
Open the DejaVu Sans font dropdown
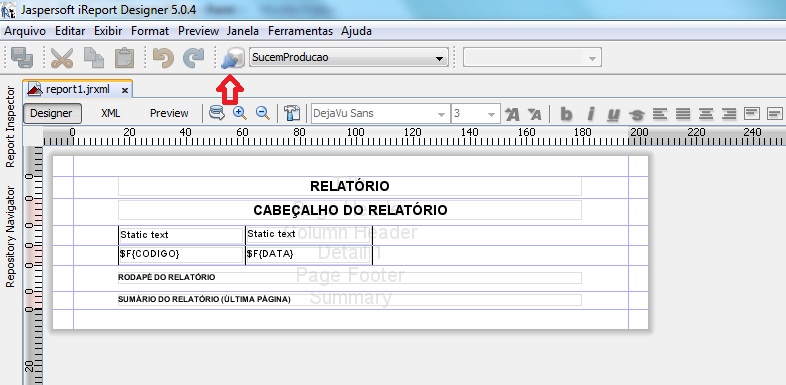coord(380,114)
